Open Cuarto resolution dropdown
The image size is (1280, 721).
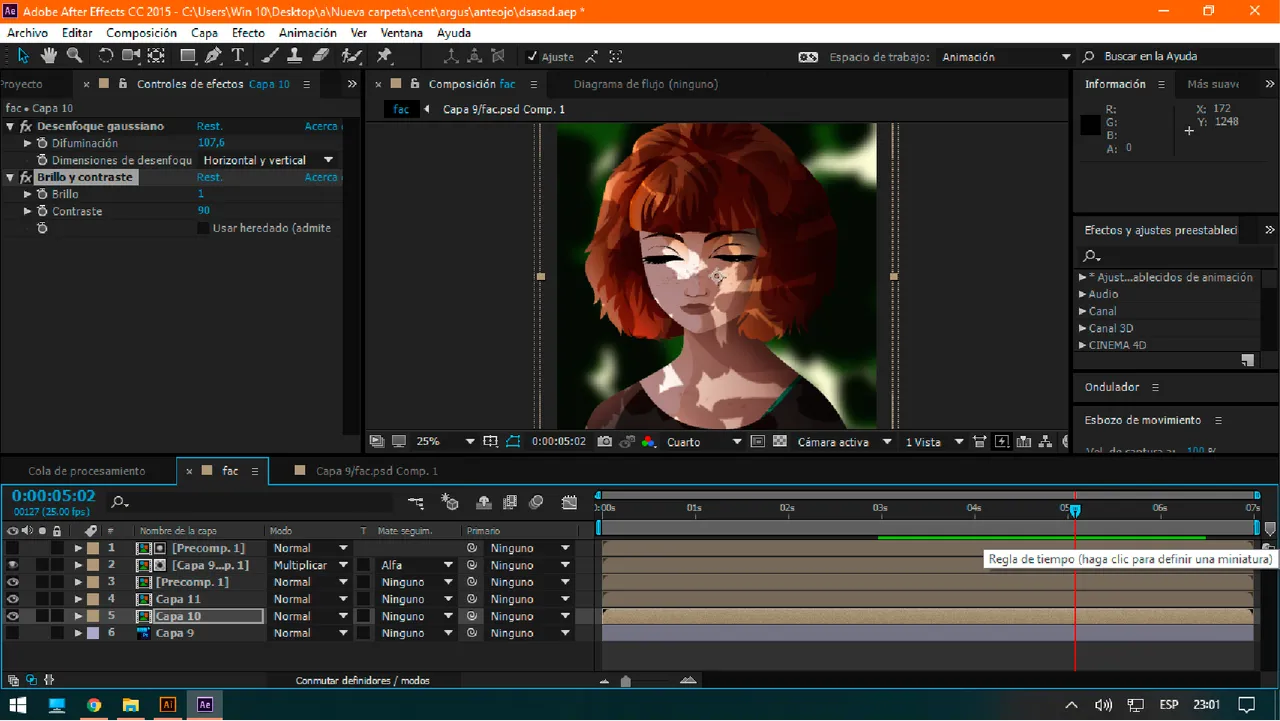pyautogui.click(x=704, y=441)
